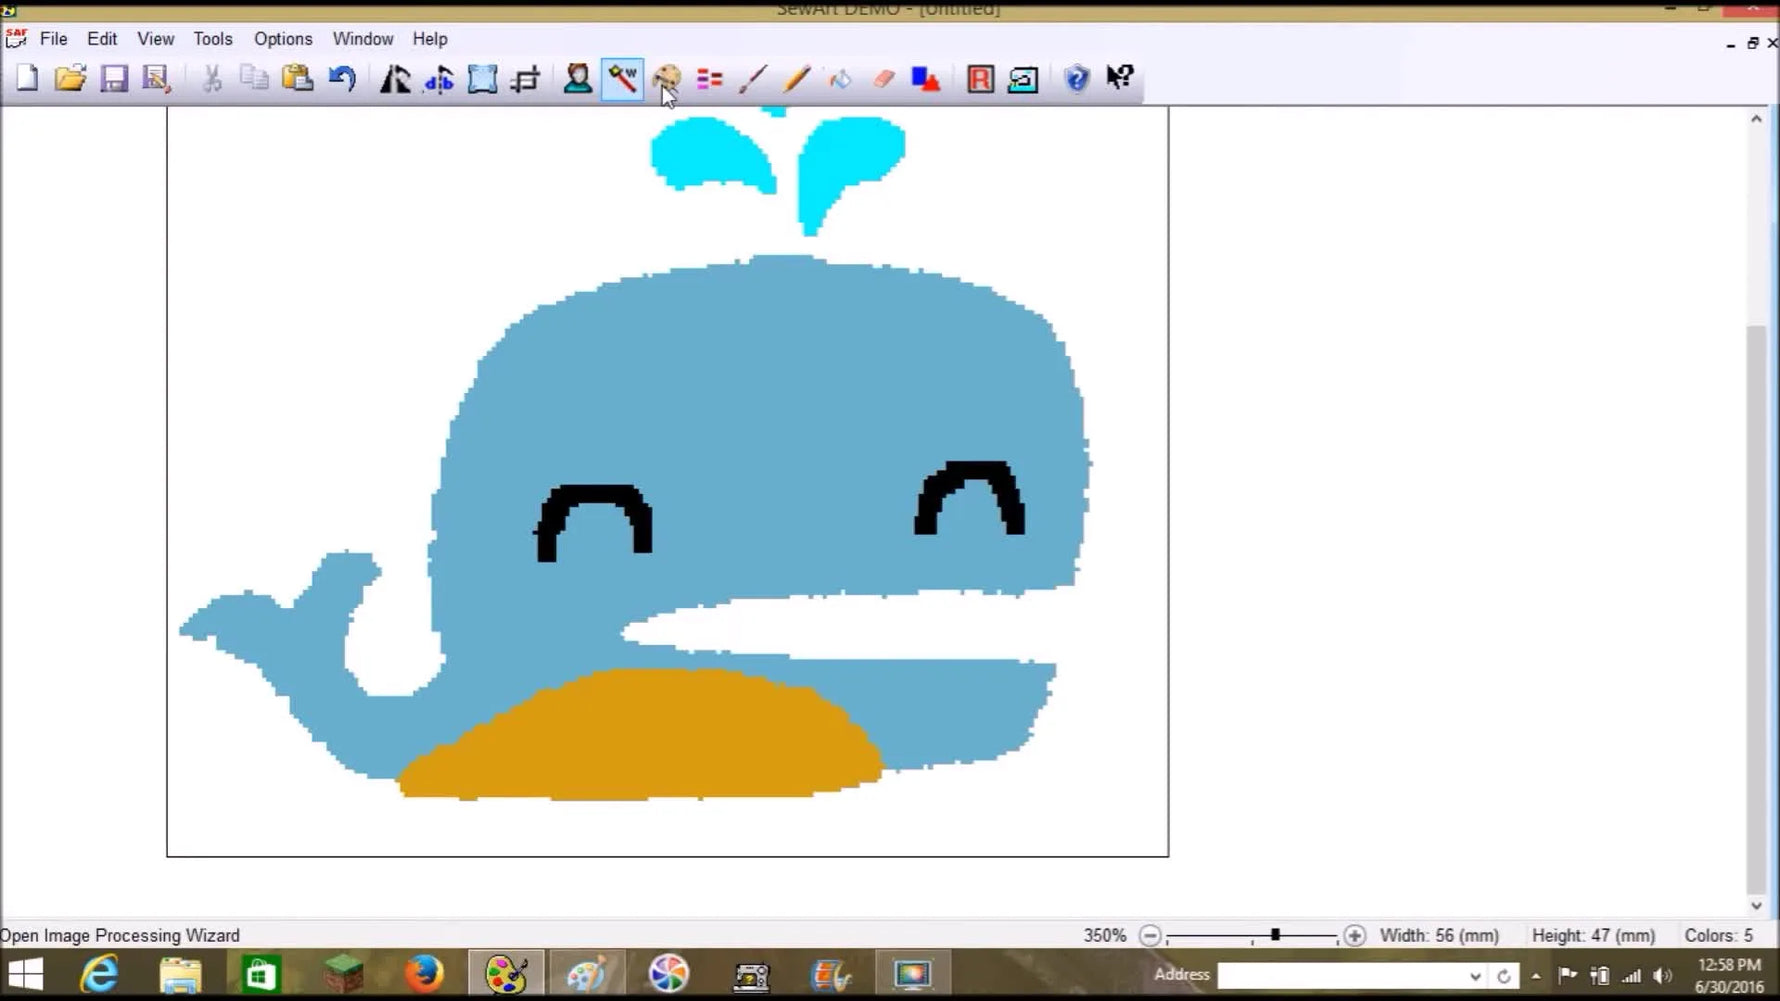Click the zoom slider handle
The height and width of the screenshot is (1001, 1780).
[x=1275, y=935]
